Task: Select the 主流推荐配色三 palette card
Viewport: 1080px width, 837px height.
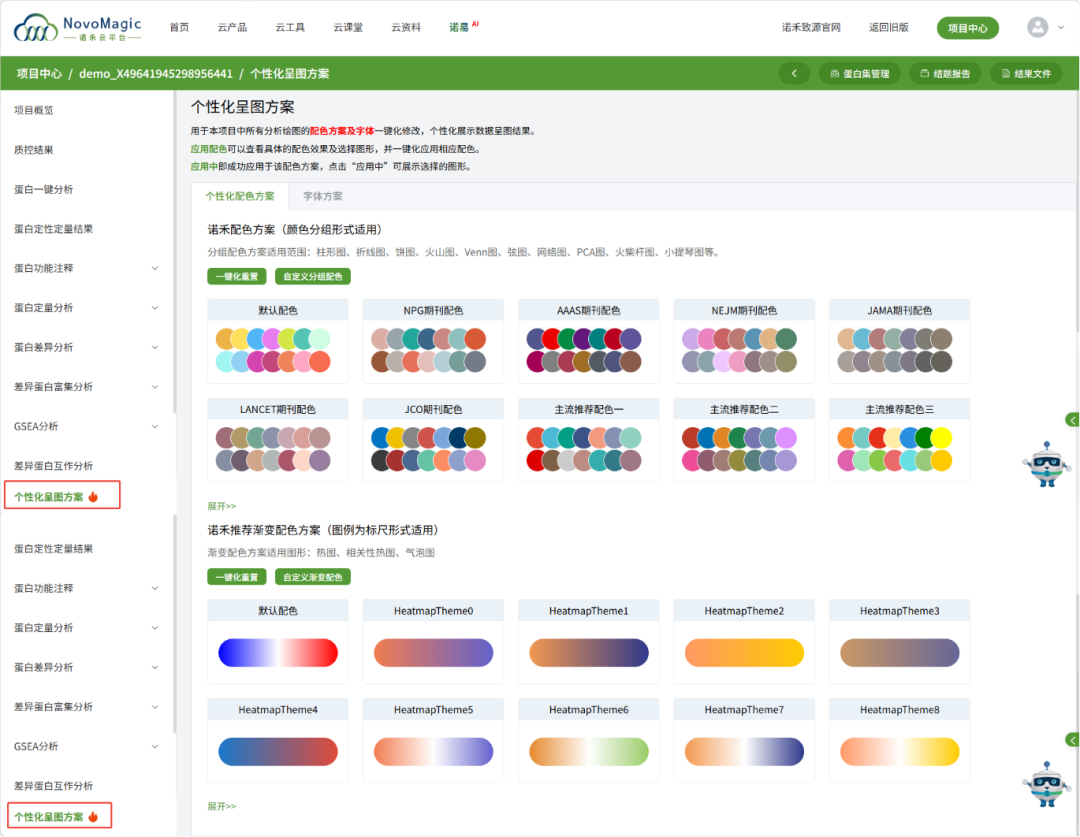Action: coord(900,440)
